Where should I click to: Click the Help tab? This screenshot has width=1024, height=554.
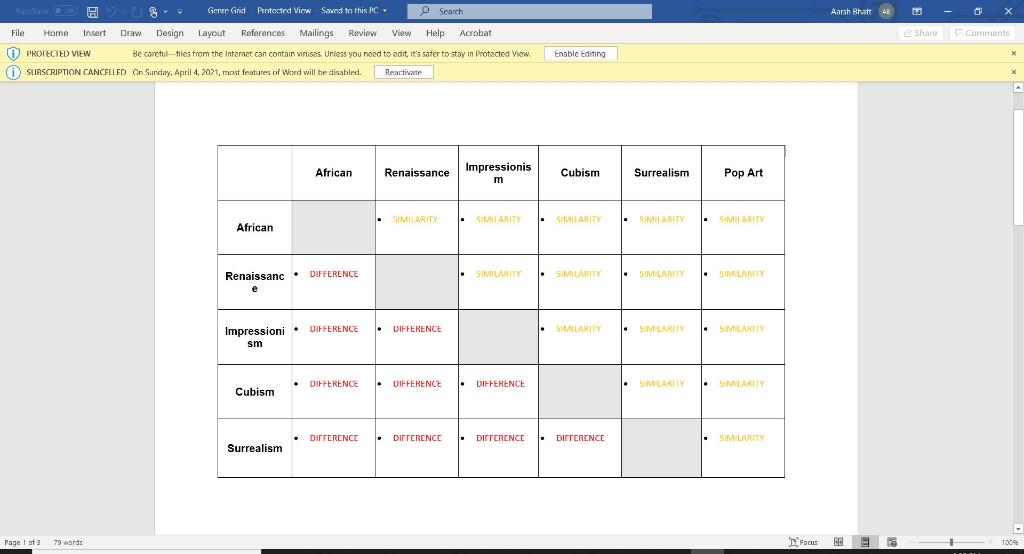(x=435, y=33)
